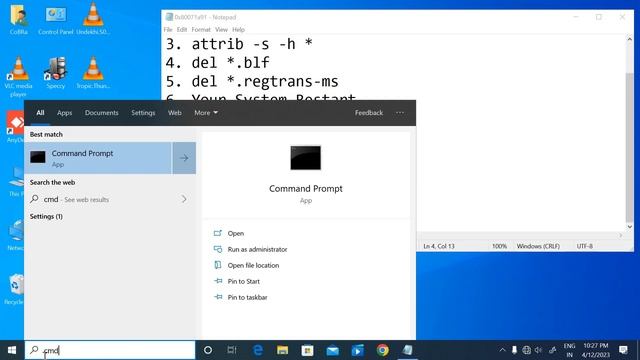Click Notepad scroll down arrow

629,227
